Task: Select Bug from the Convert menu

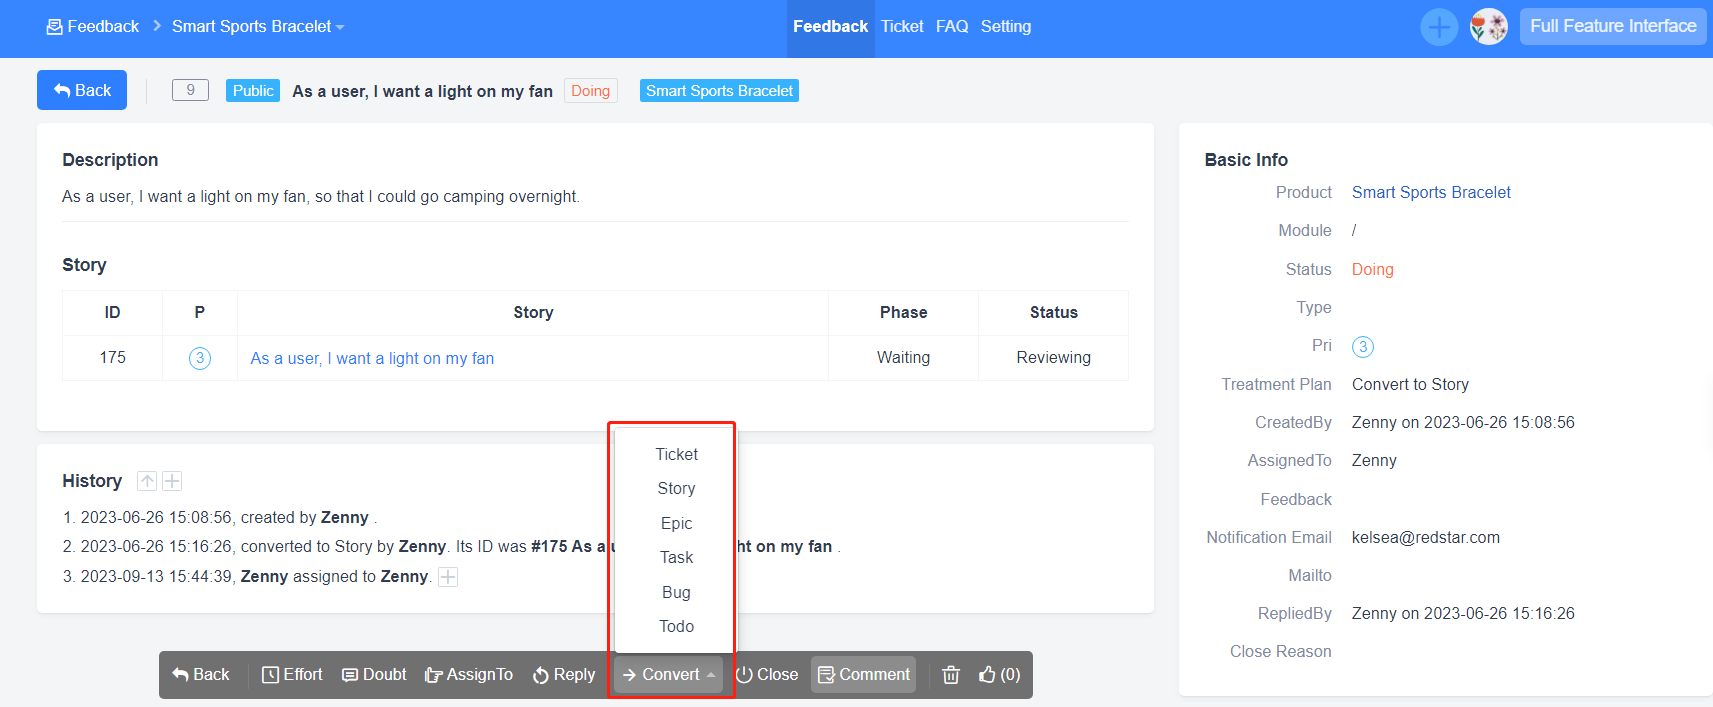Action: (676, 592)
